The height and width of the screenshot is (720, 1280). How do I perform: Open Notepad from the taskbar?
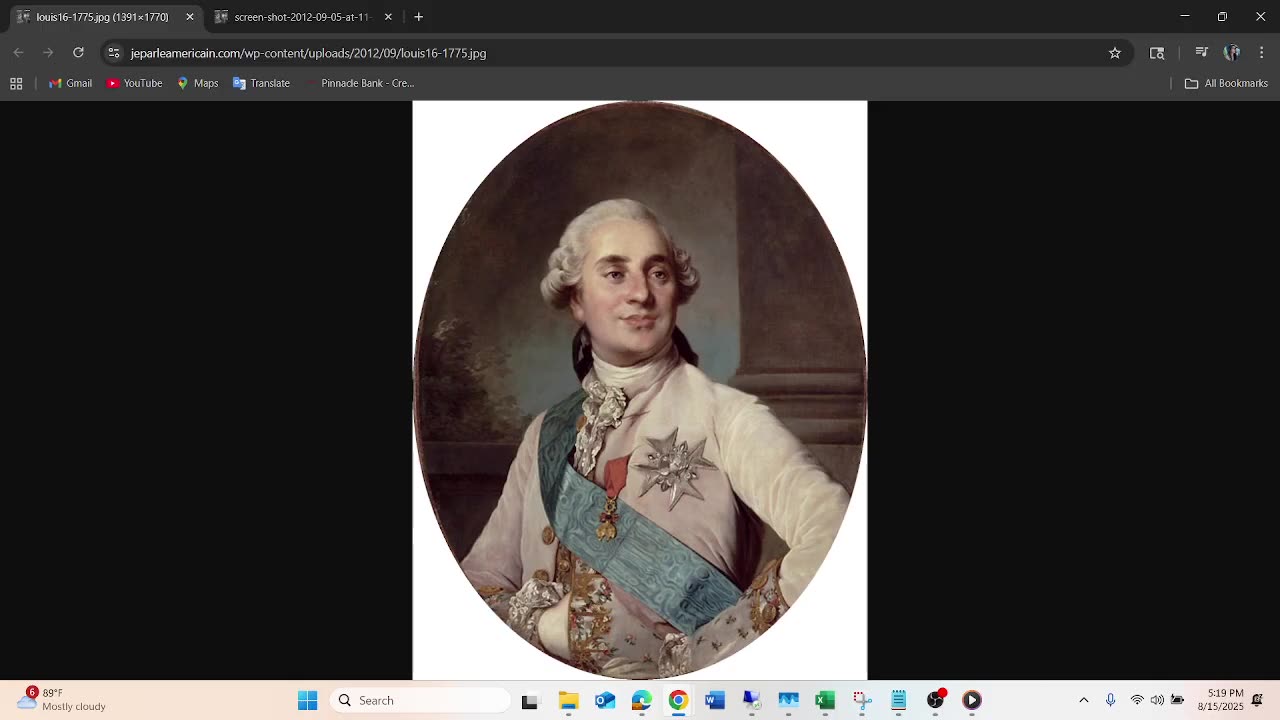[899, 700]
